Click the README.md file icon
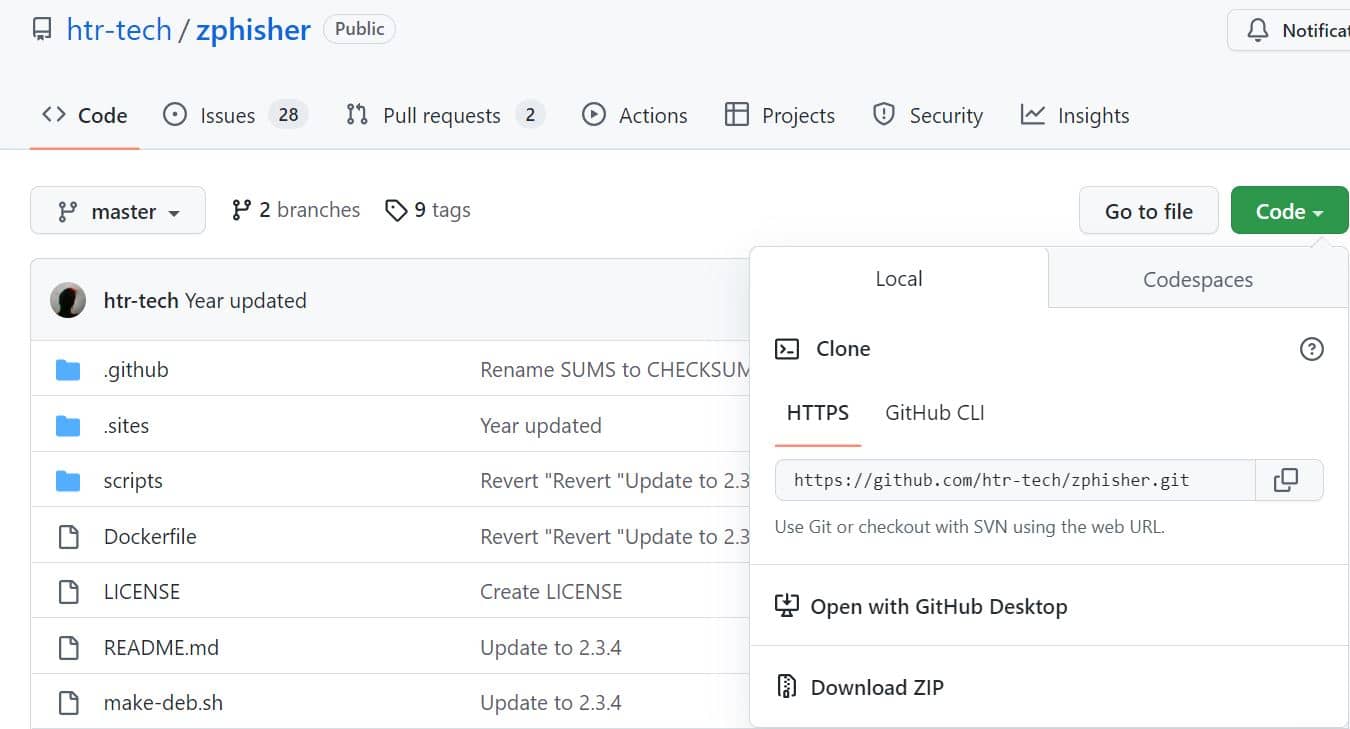This screenshot has width=1350, height=729. coord(68,648)
